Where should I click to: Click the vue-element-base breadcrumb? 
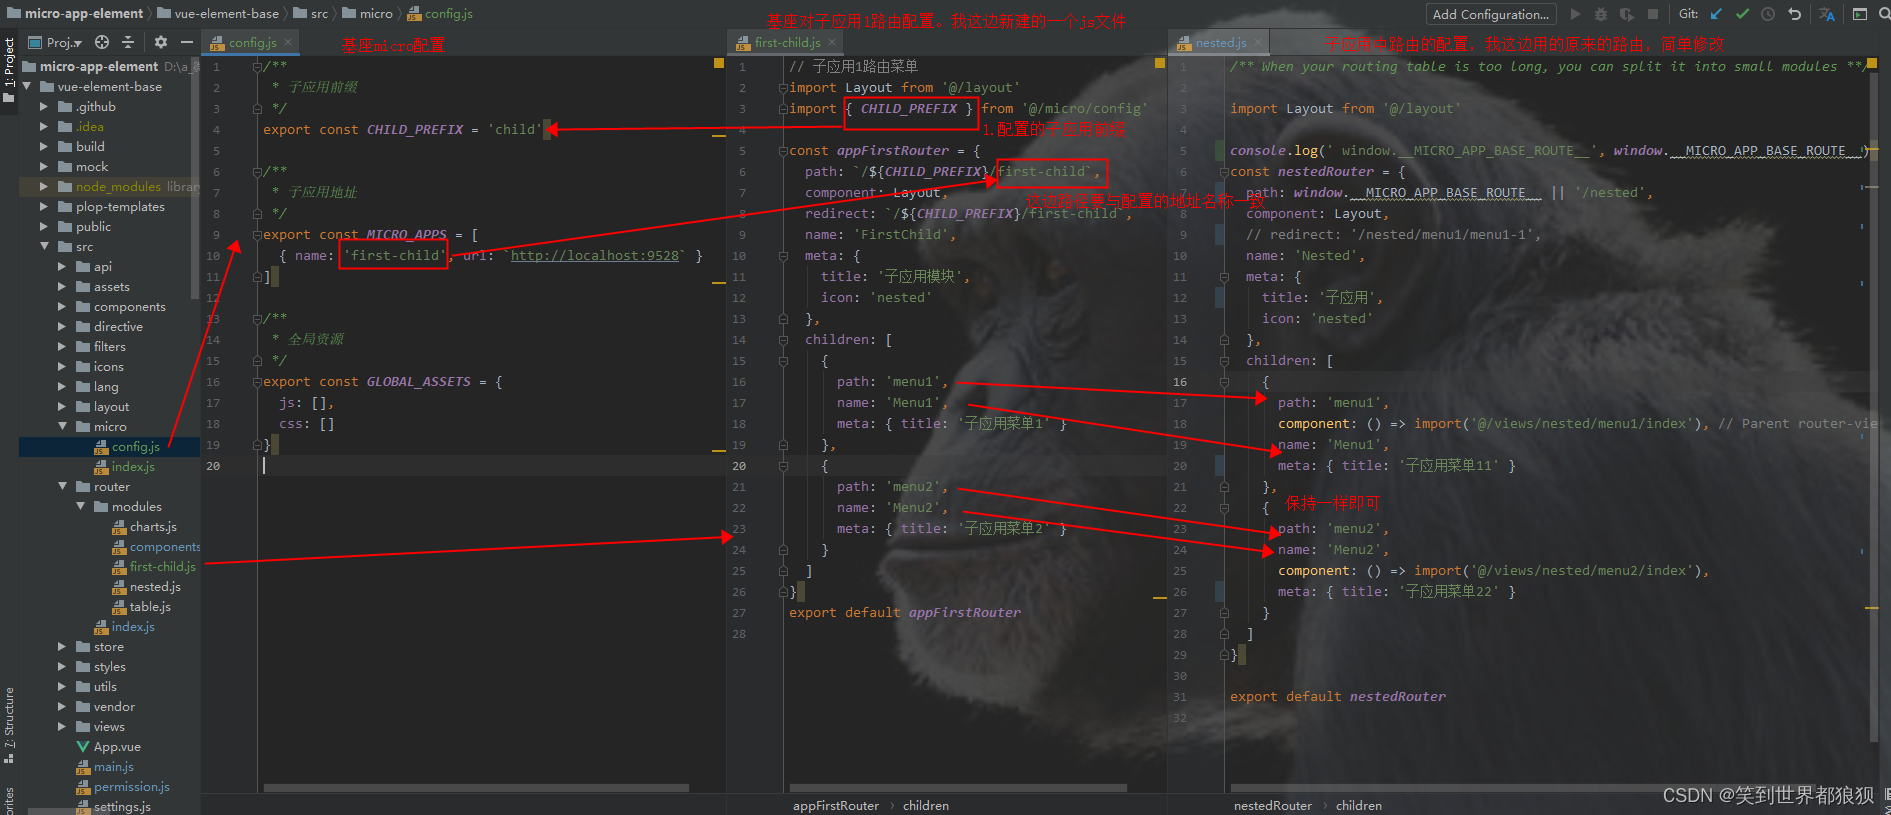tap(217, 14)
